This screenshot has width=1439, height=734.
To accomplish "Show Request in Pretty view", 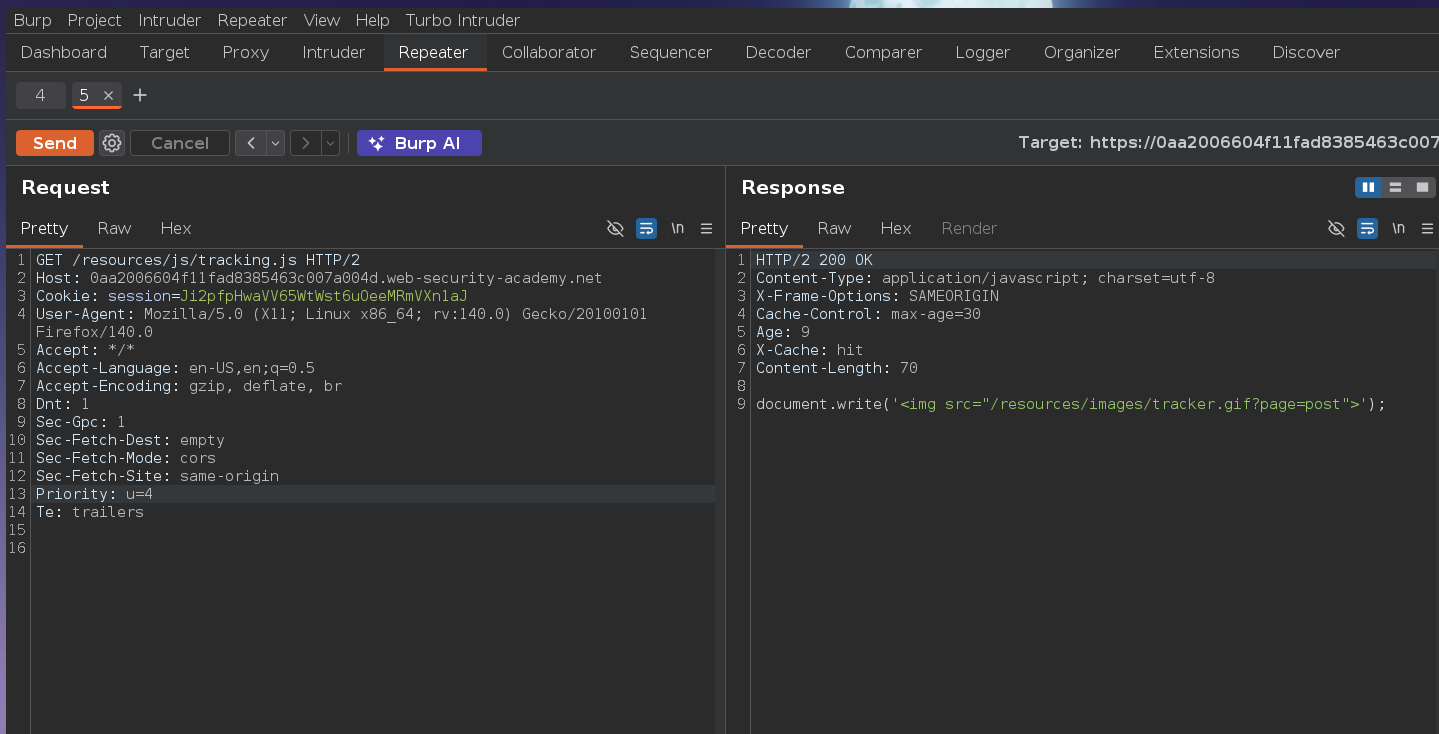I will click(44, 228).
